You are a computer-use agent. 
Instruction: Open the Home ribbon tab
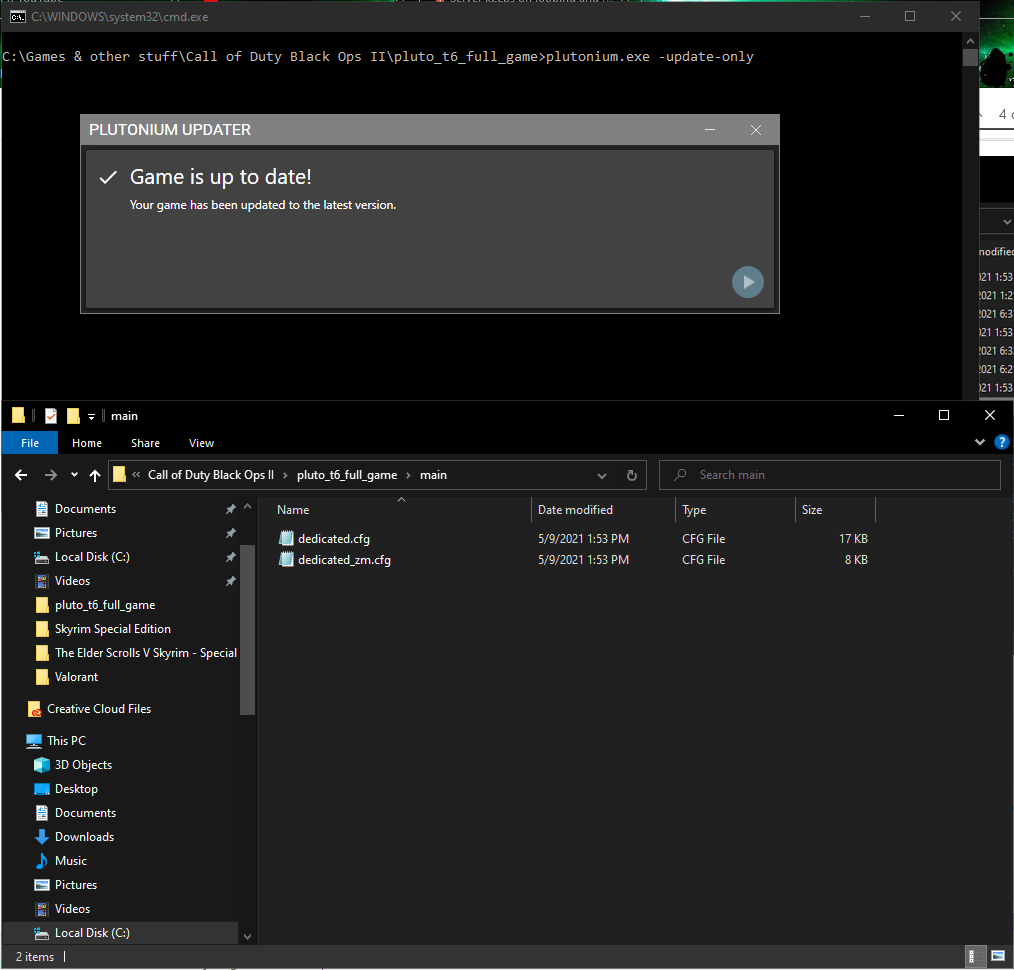[x=87, y=443]
